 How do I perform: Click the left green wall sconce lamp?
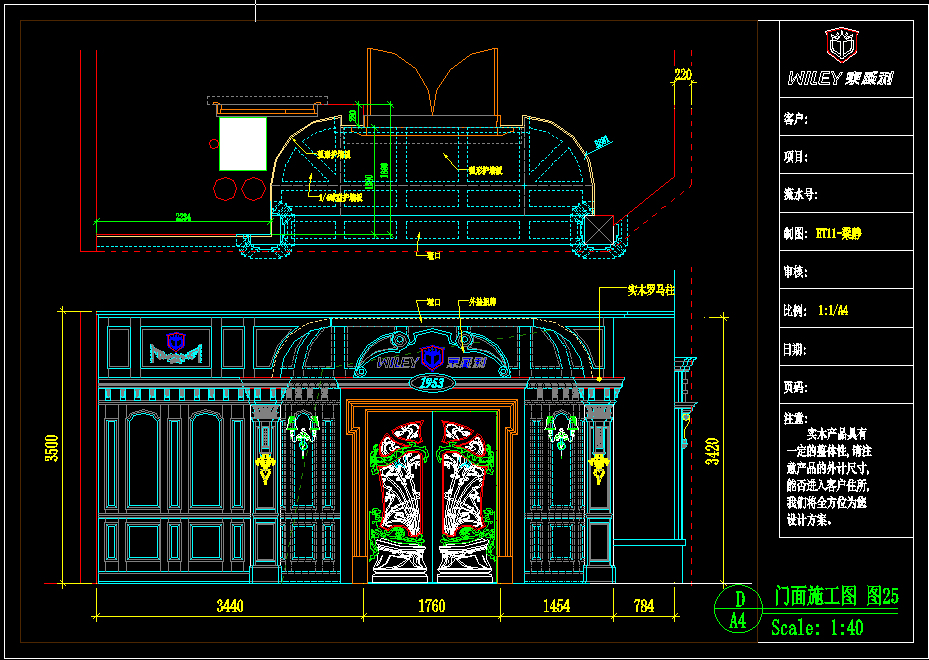[303, 431]
